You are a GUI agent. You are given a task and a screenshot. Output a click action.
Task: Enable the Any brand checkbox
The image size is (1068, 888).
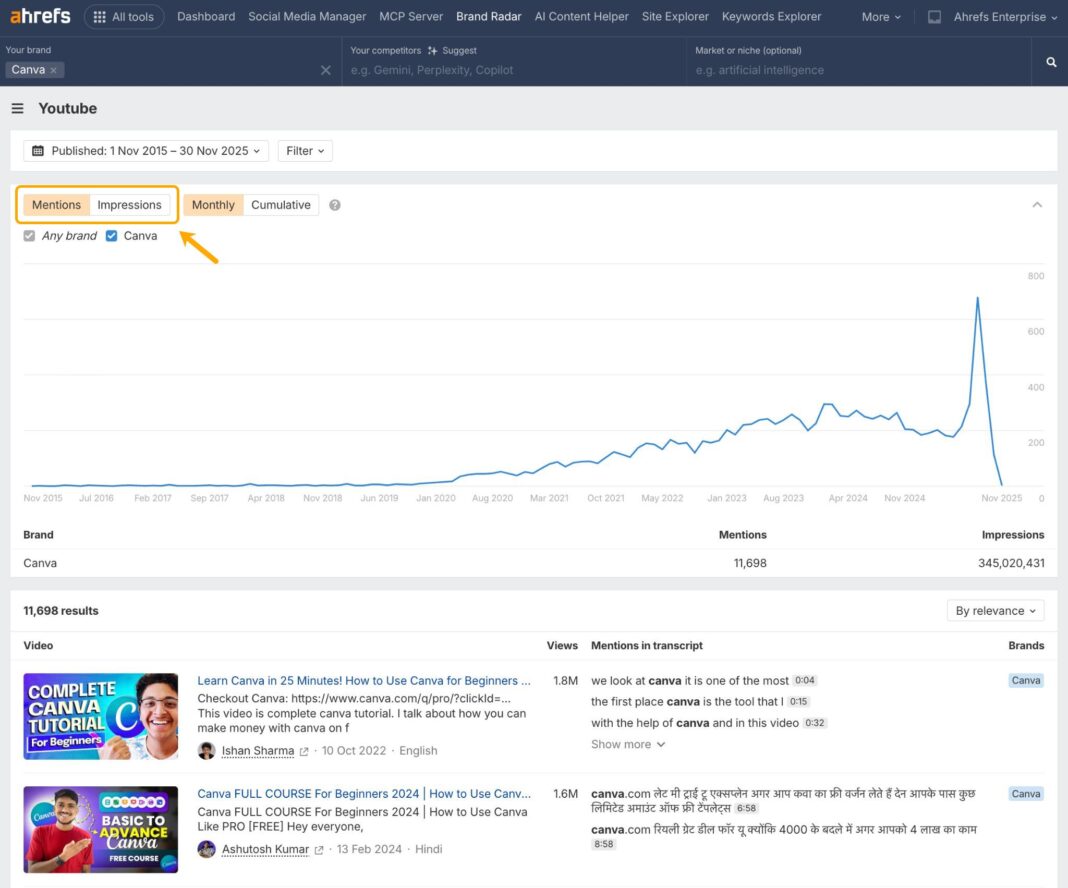click(29, 235)
